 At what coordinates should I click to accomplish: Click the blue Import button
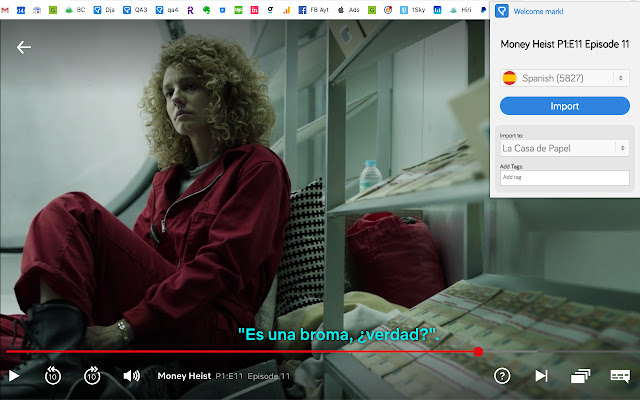click(x=564, y=106)
